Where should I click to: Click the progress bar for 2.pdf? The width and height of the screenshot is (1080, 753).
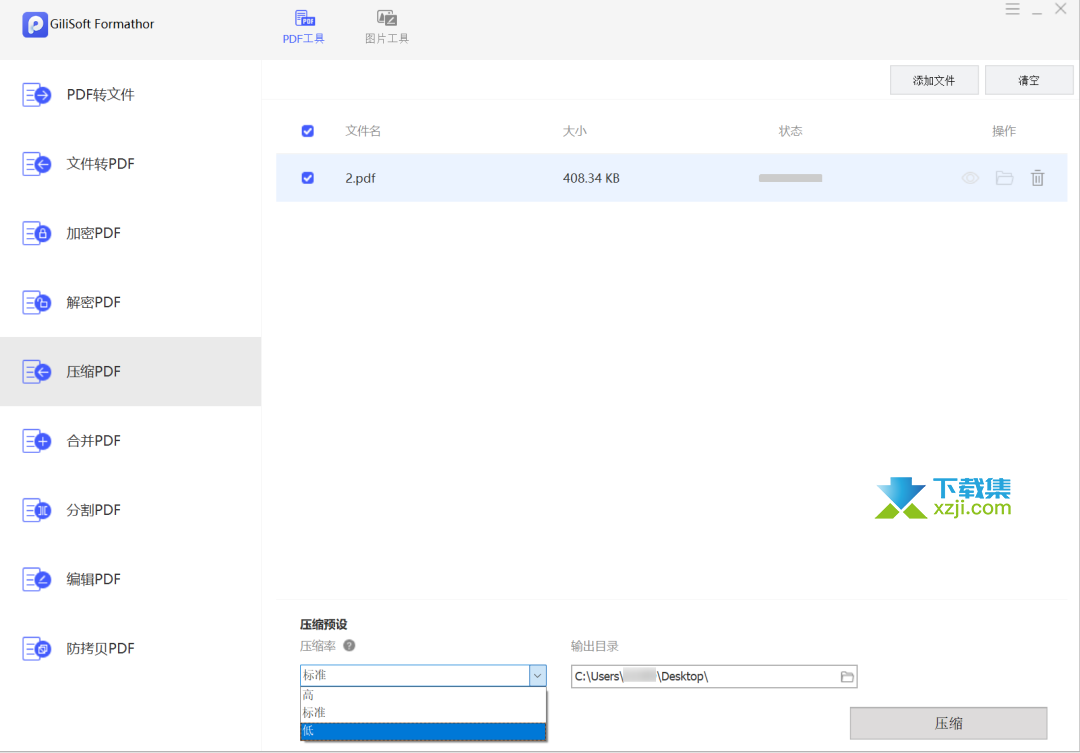coord(790,177)
